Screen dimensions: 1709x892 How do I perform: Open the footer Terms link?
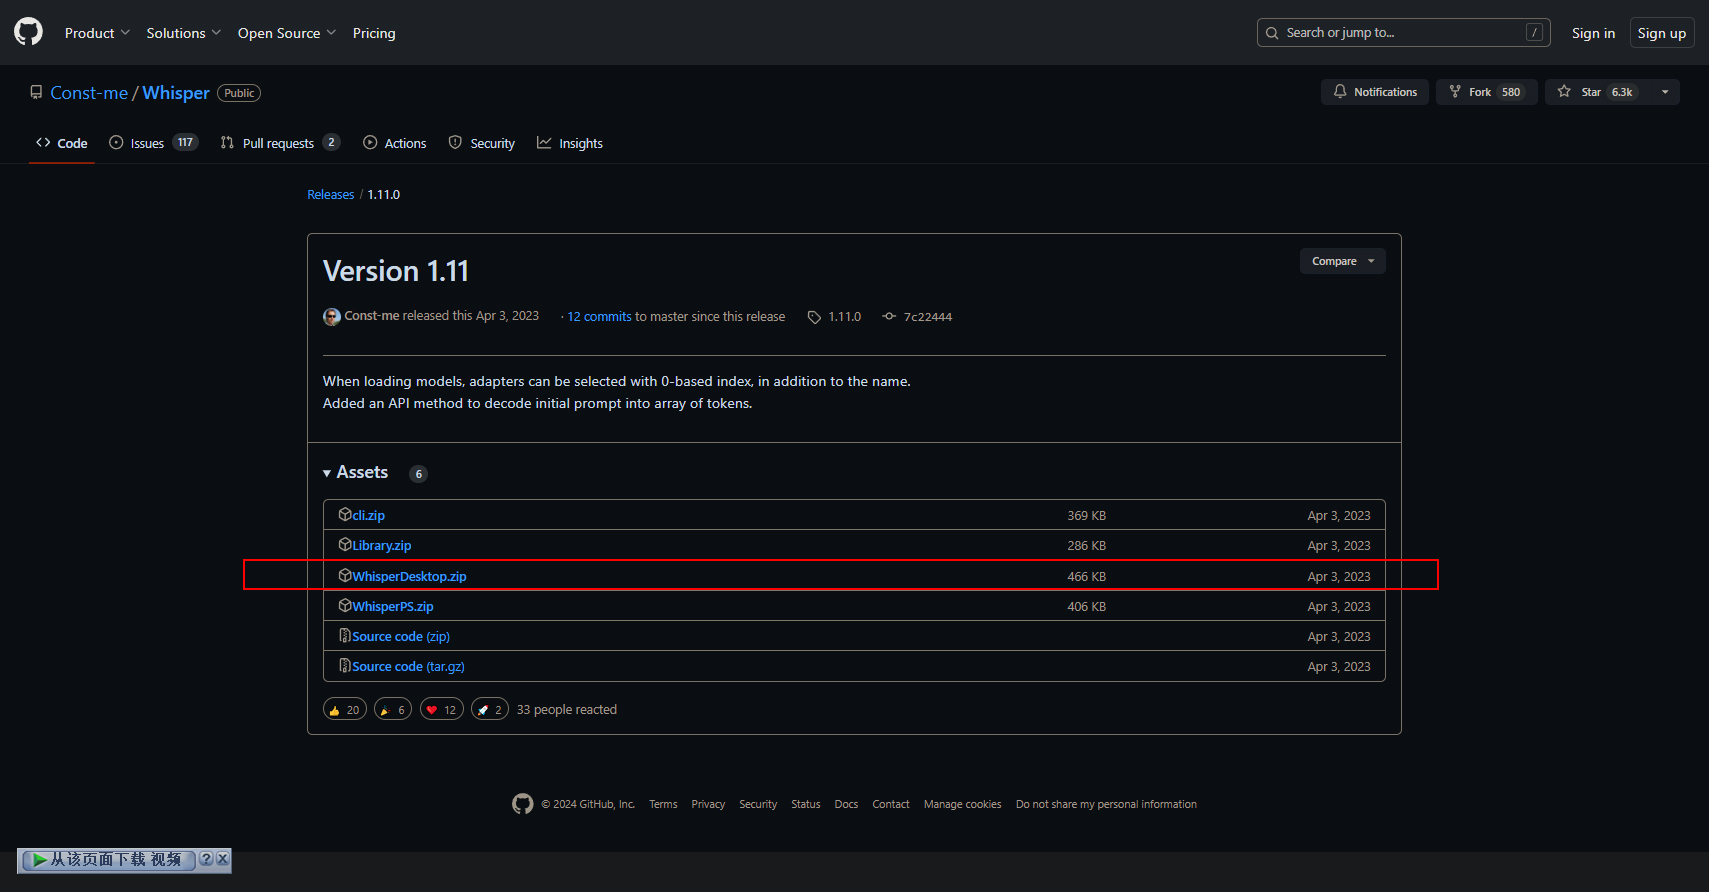coord(663,805)
